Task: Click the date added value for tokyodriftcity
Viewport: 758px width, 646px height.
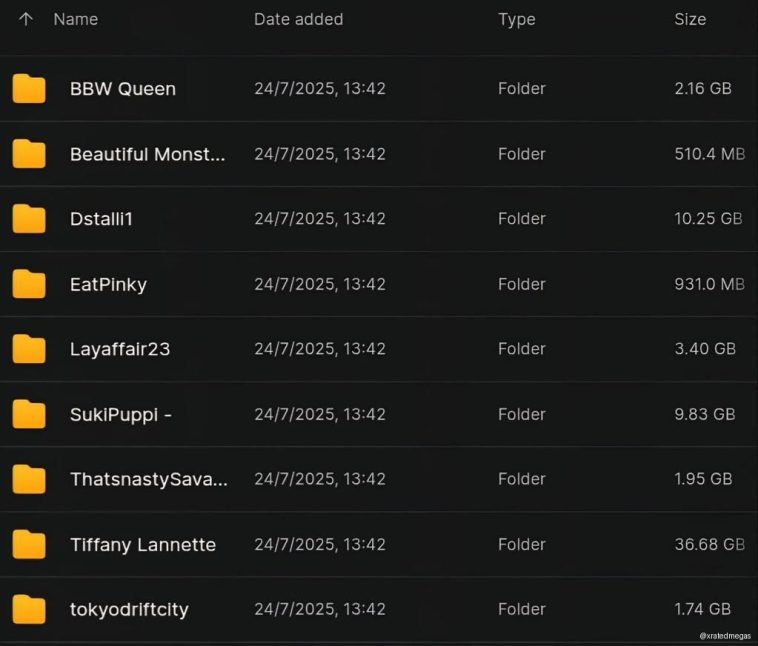Action: tap(320, 609)
